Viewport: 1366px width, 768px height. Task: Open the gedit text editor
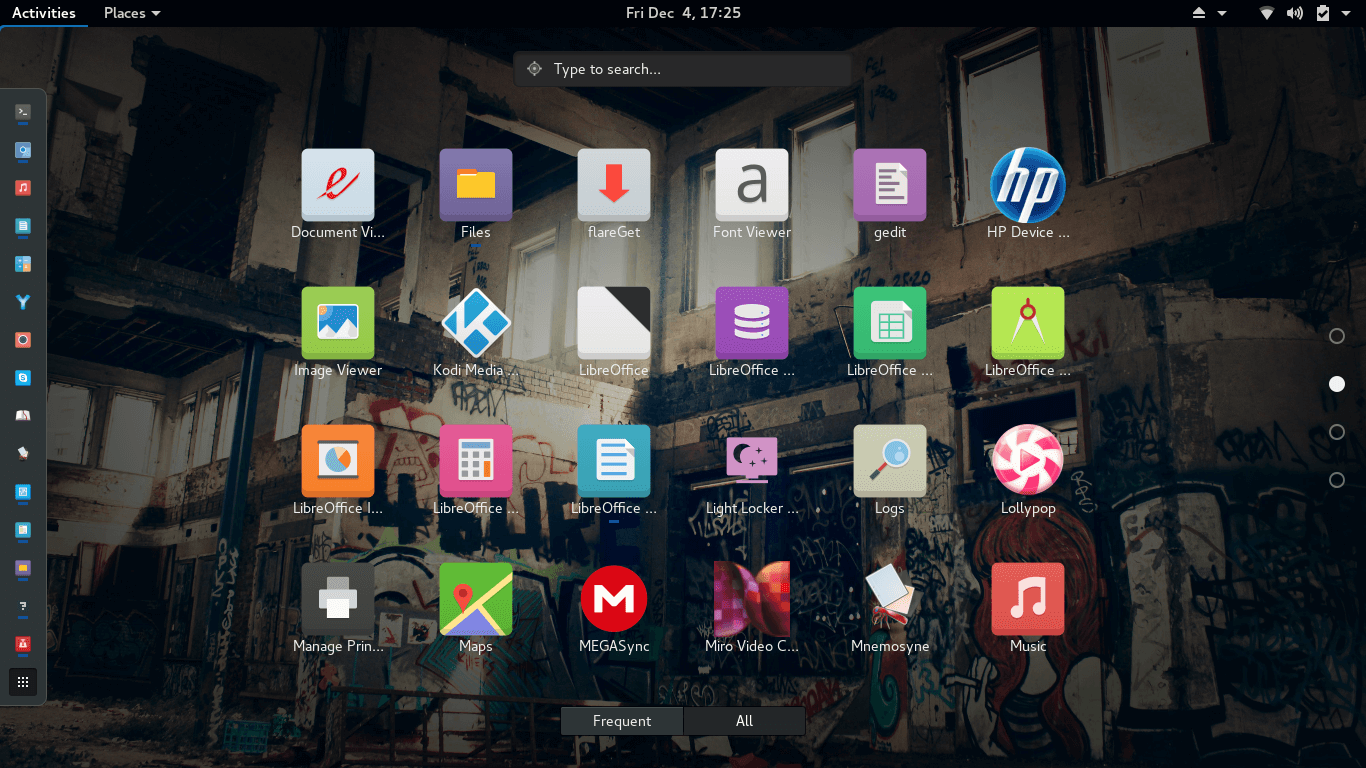890,186
